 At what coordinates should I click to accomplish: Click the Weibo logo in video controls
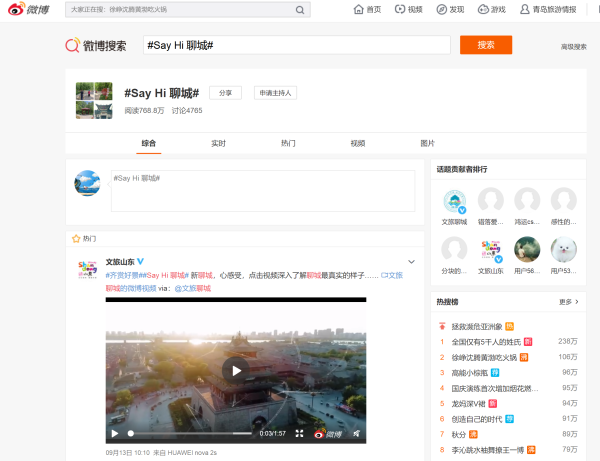pos(328,433)
